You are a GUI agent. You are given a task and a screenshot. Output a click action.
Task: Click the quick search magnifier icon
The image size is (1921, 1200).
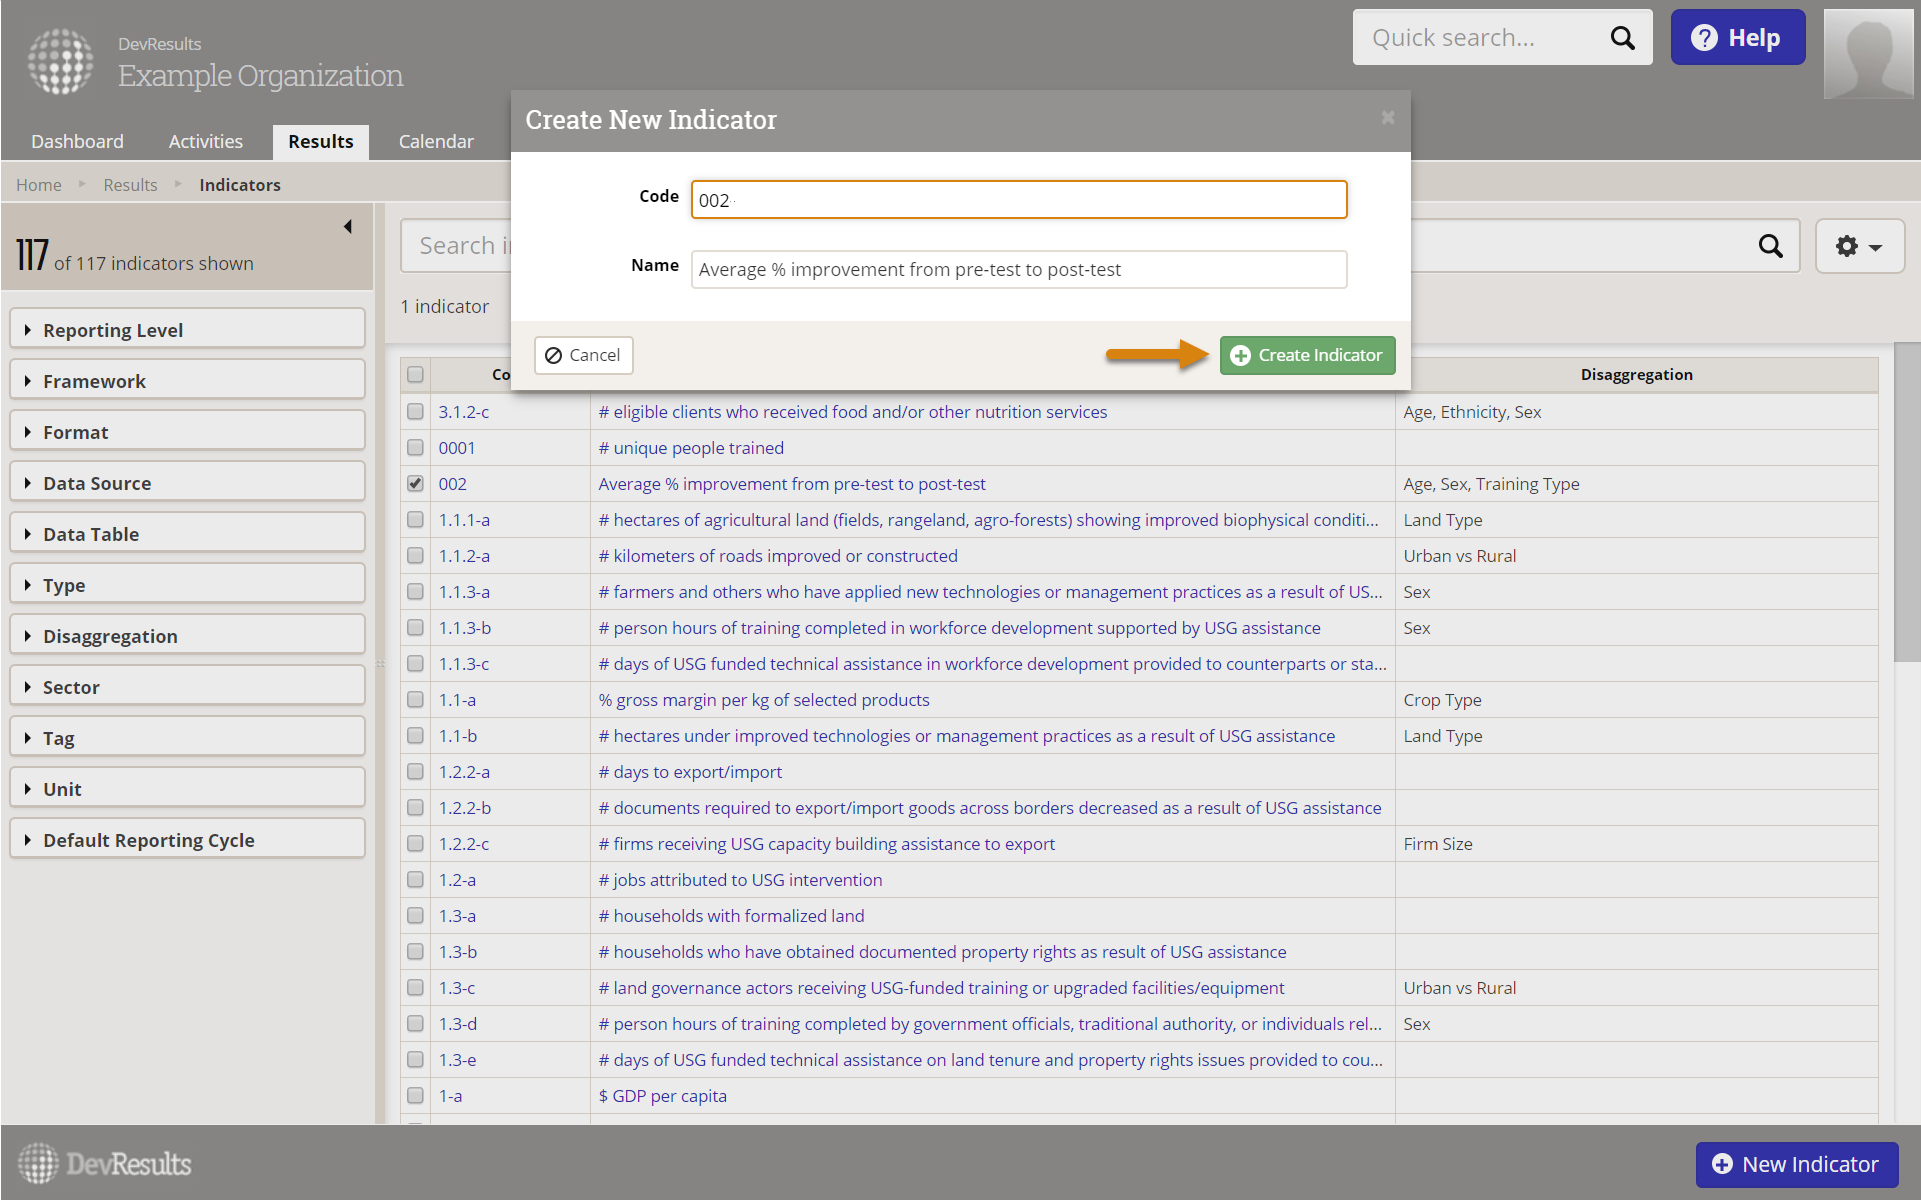pos(1621,38)
